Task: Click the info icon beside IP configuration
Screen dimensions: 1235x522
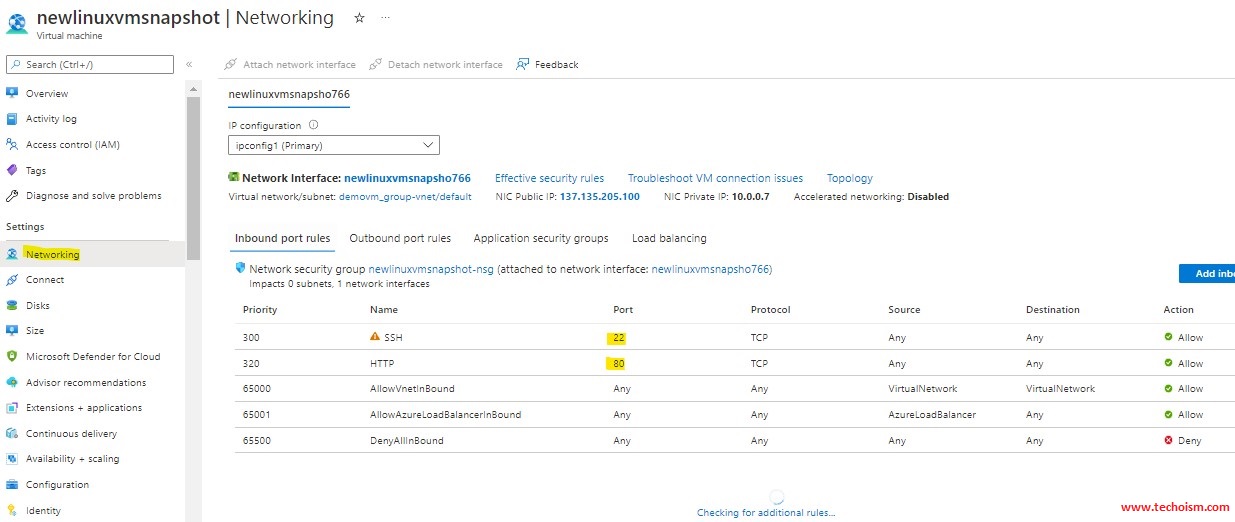Action: pyautogui.click(x=313, y=125)
